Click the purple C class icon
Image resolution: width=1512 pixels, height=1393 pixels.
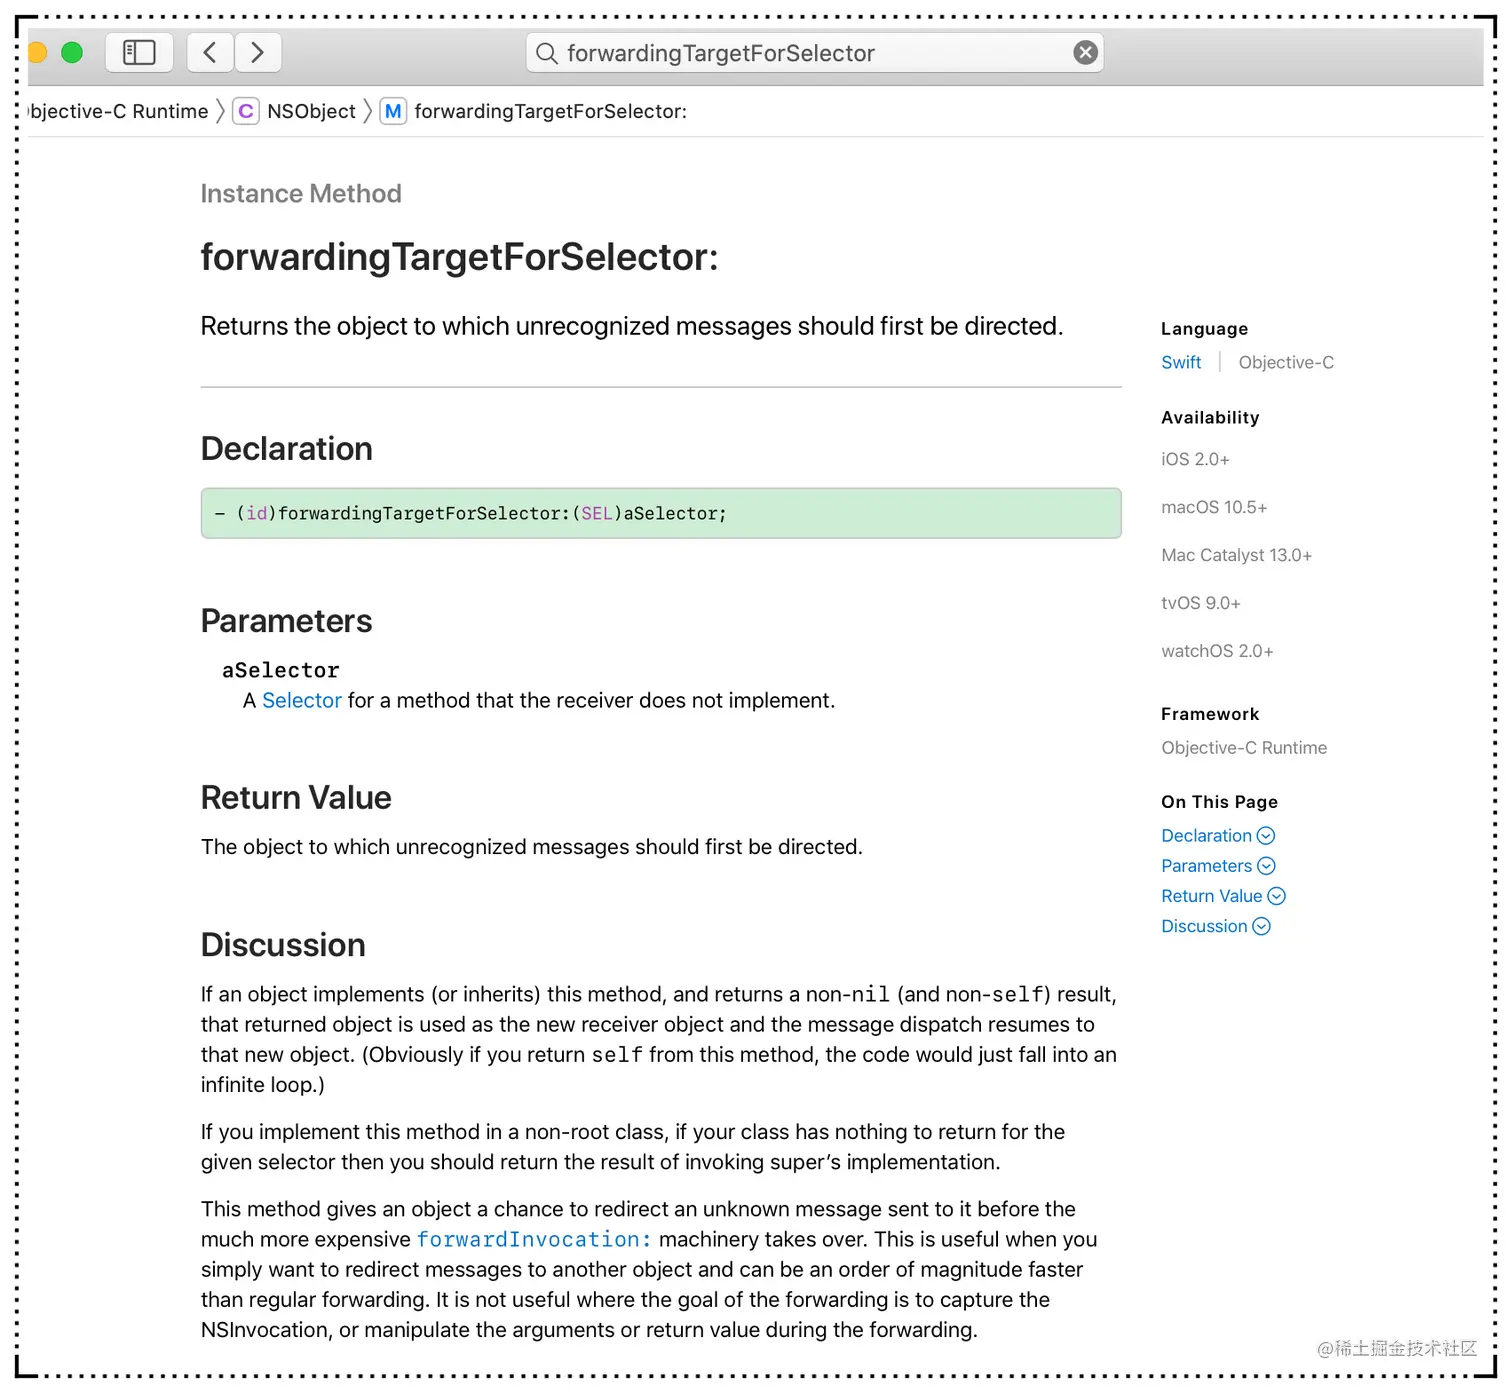245,111
